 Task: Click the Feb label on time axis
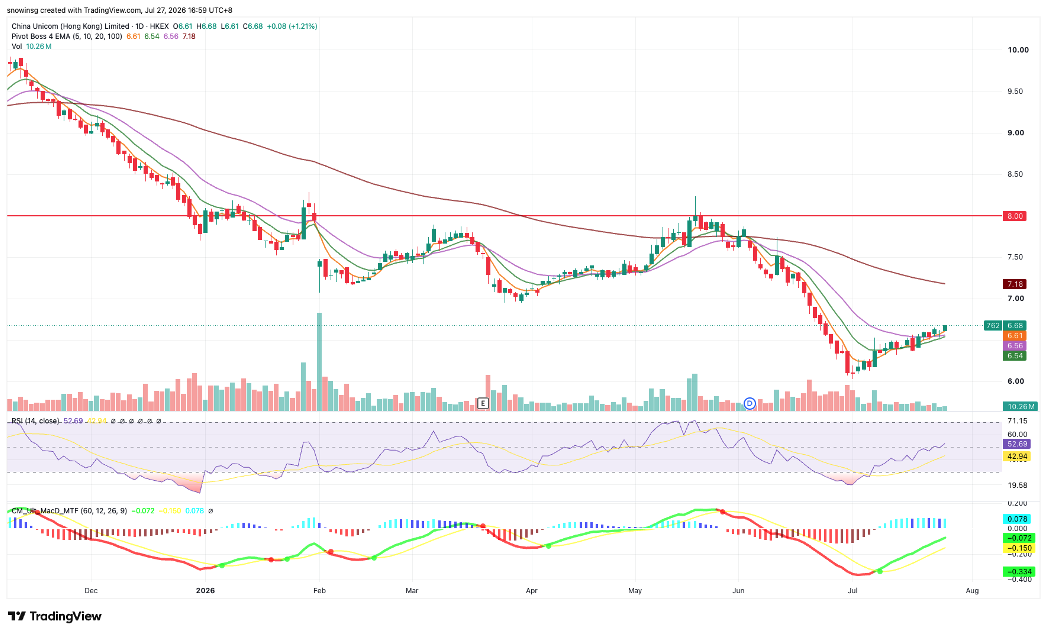coord(319,590)
